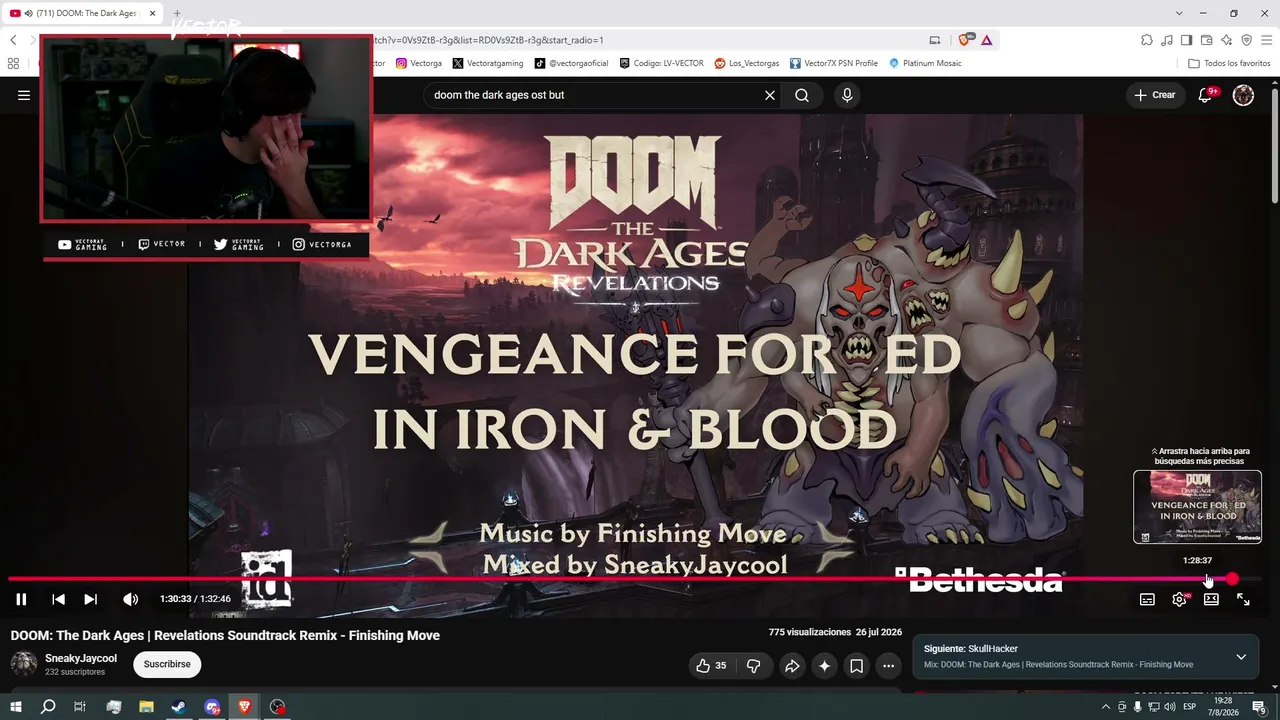Screen dimensions: 1280x720
Task: Open the Windows Start menu
Action: pyautogui.click(x=16, y=707)
